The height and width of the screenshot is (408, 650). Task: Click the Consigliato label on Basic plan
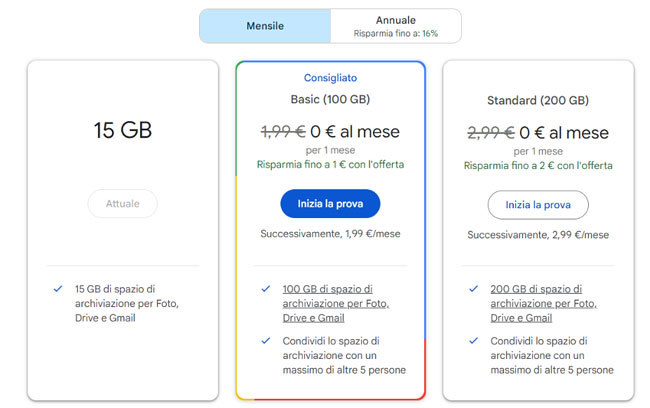[x=330, y=77]
